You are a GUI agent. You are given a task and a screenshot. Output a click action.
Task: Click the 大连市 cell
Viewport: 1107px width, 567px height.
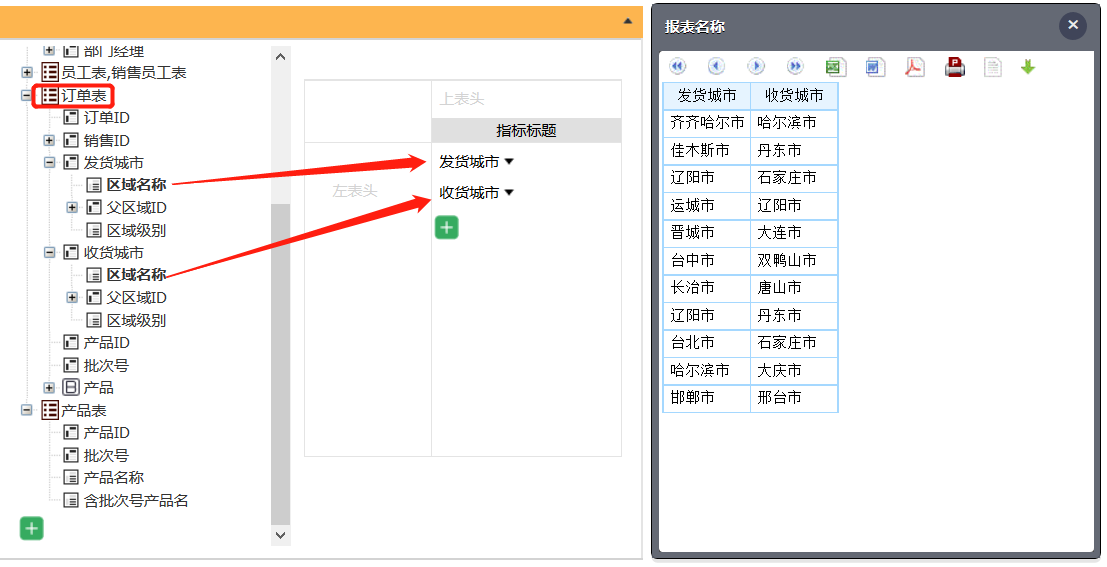(794, 233)
